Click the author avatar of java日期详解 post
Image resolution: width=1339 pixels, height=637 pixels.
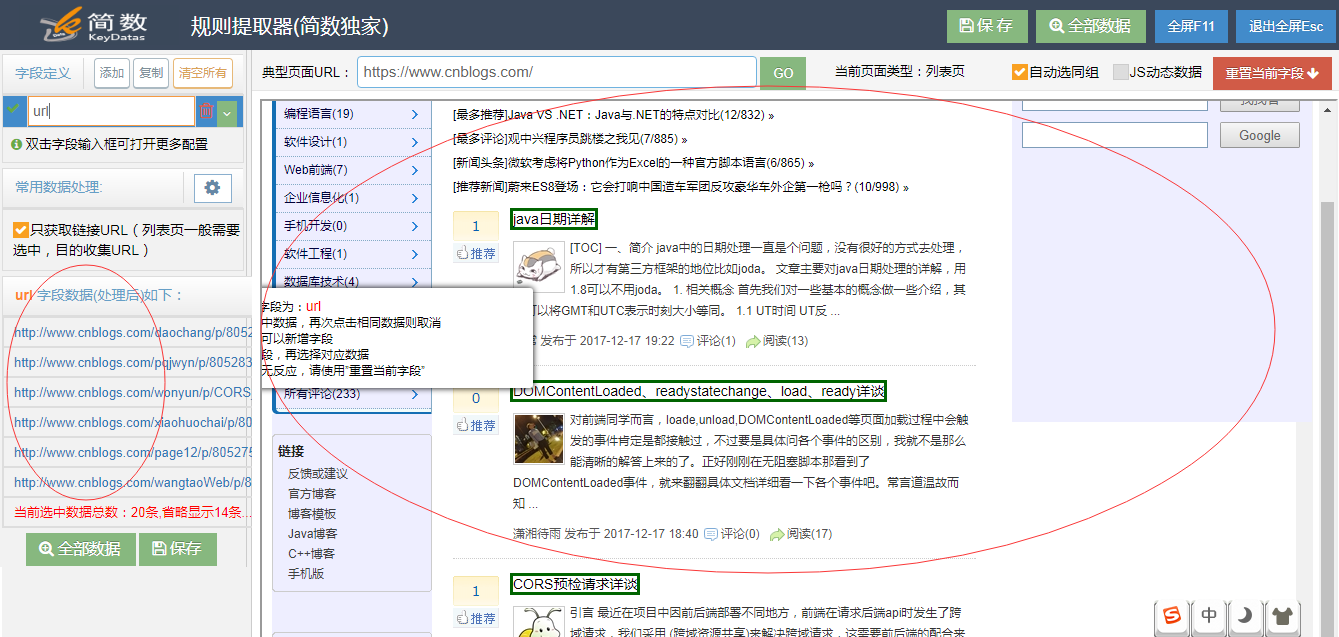click(x=539, y=267)
